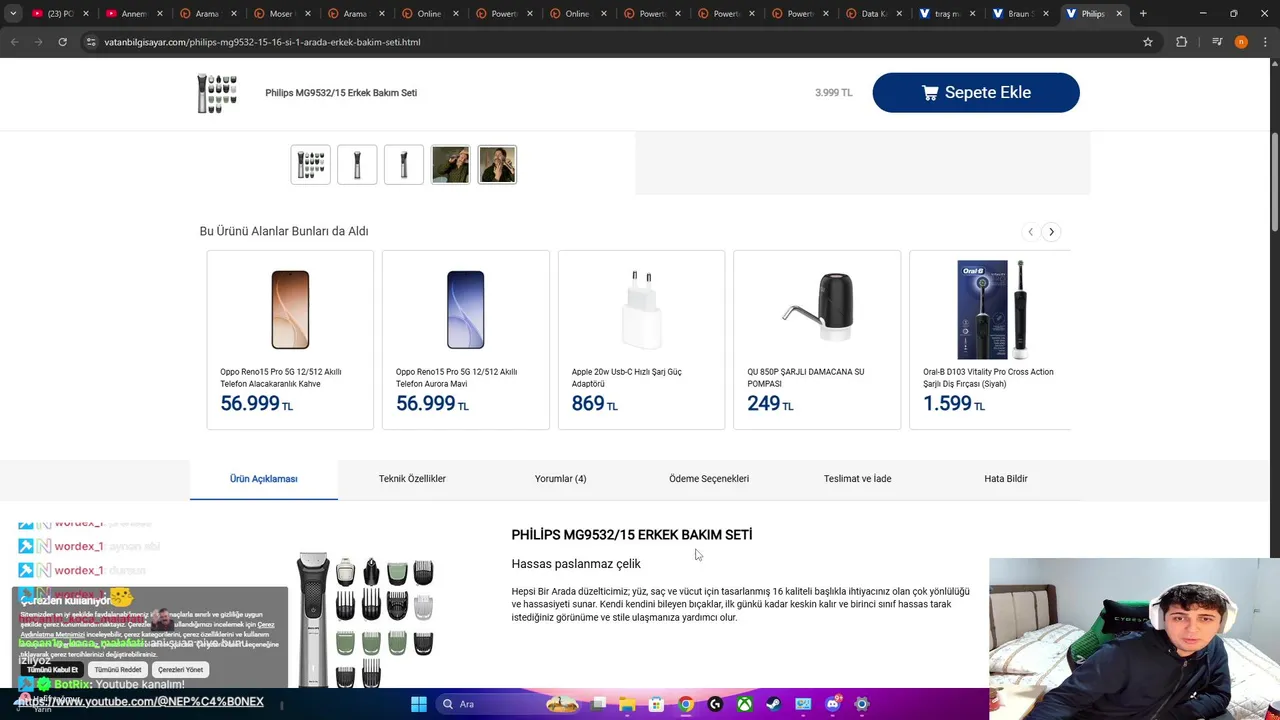Switch to Hata Bildir tab
The height and width of the screenshot is (720, 1280).
pos(1006,479)
